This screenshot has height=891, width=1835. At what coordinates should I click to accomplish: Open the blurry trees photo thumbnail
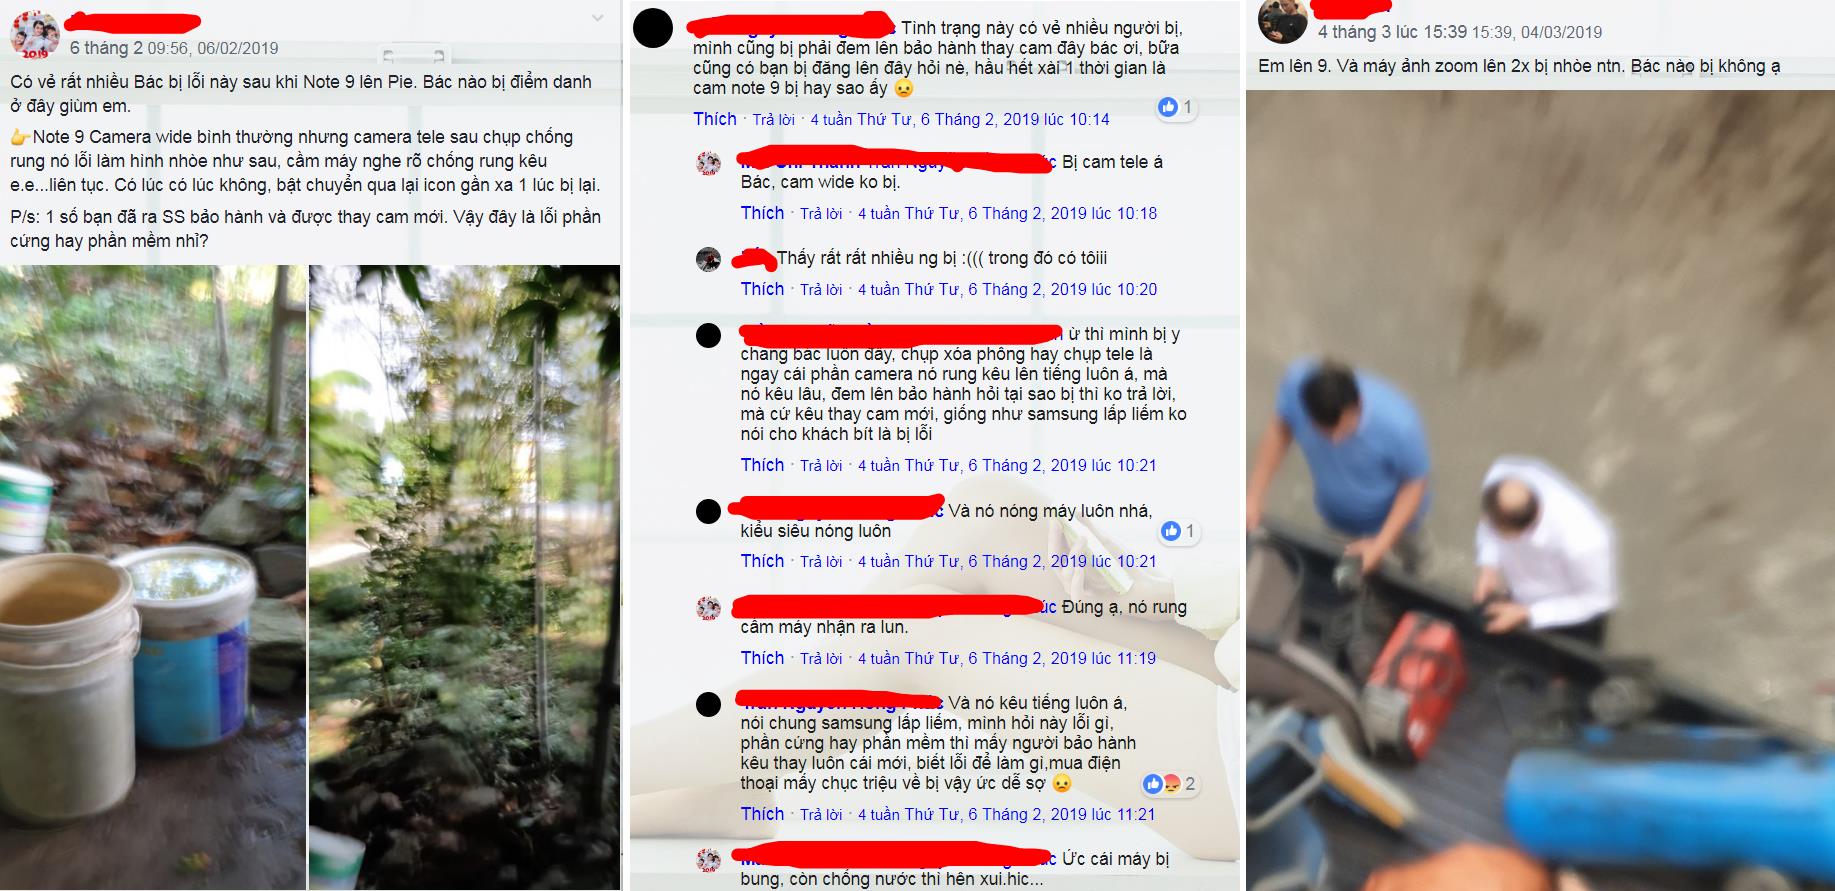464,577
